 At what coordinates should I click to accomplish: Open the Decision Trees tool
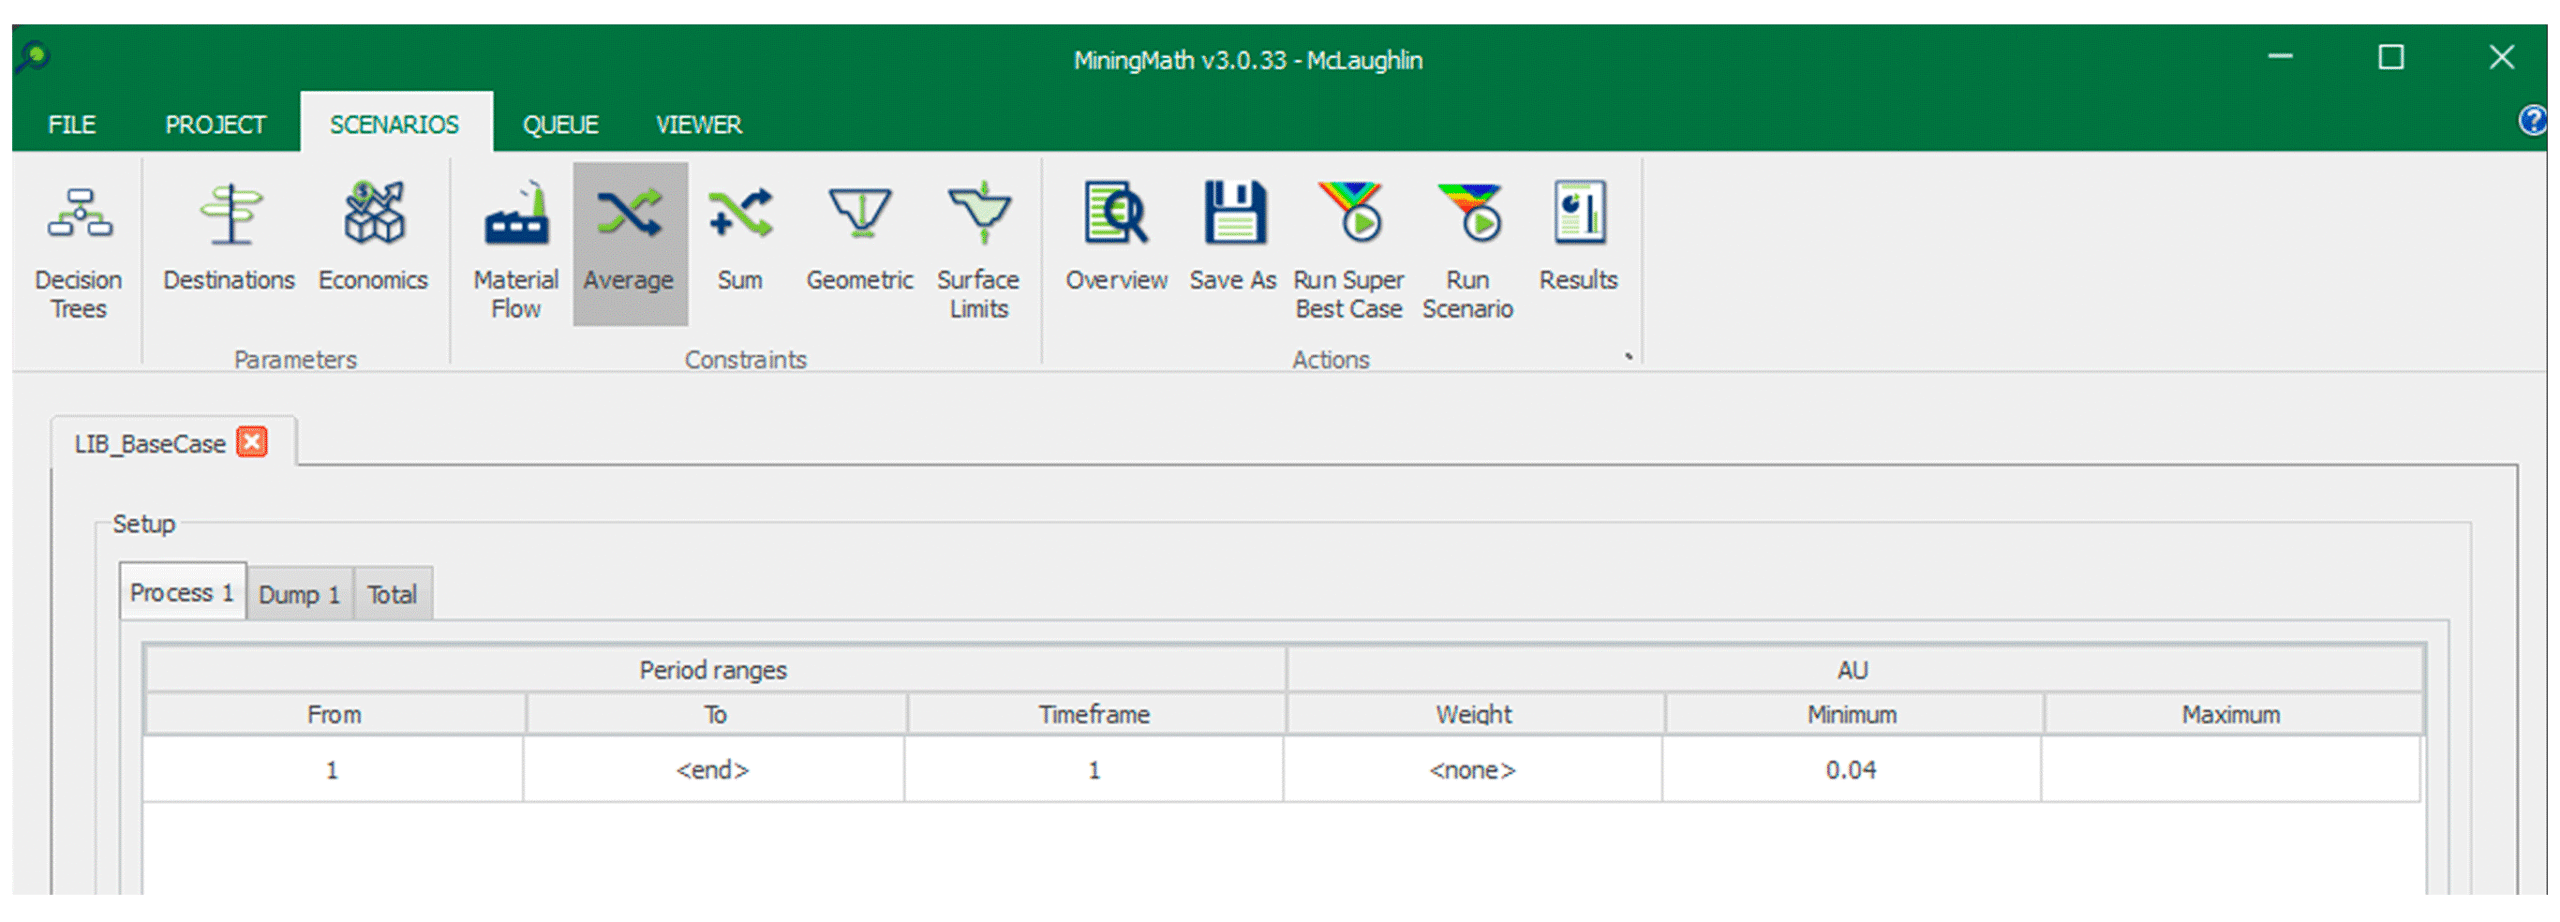78,248
